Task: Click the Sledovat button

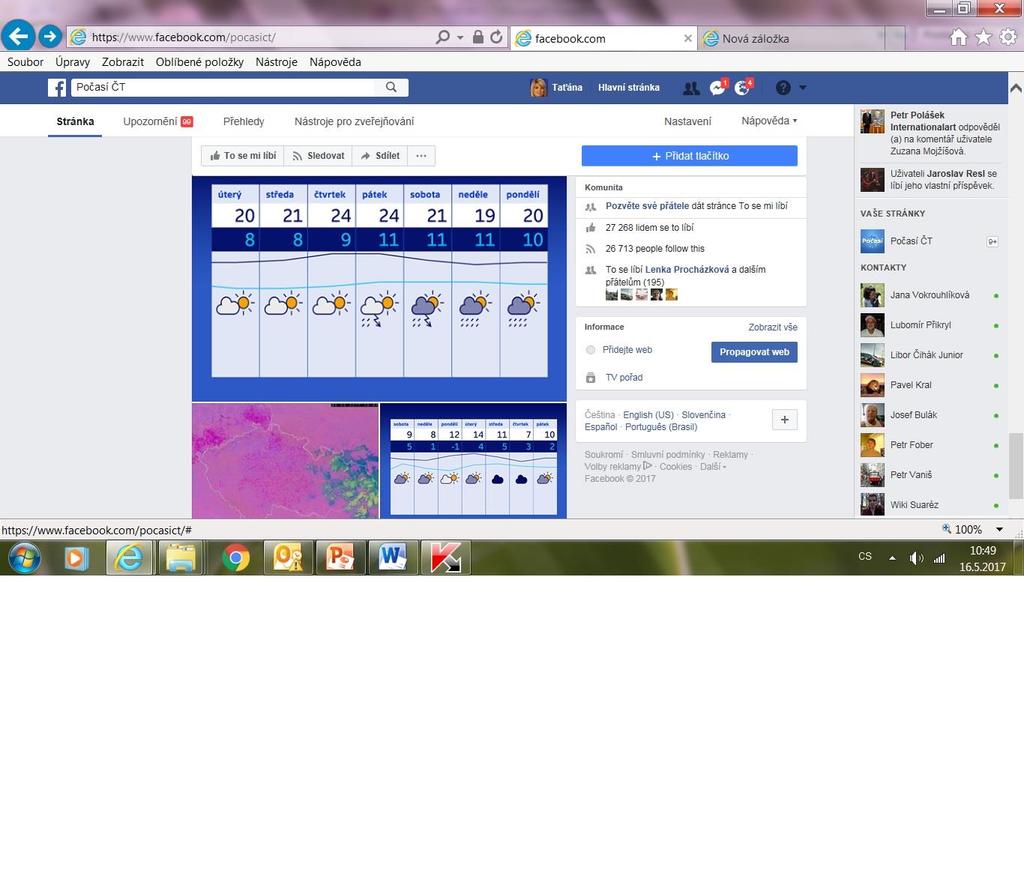Action: click(319, 155)
